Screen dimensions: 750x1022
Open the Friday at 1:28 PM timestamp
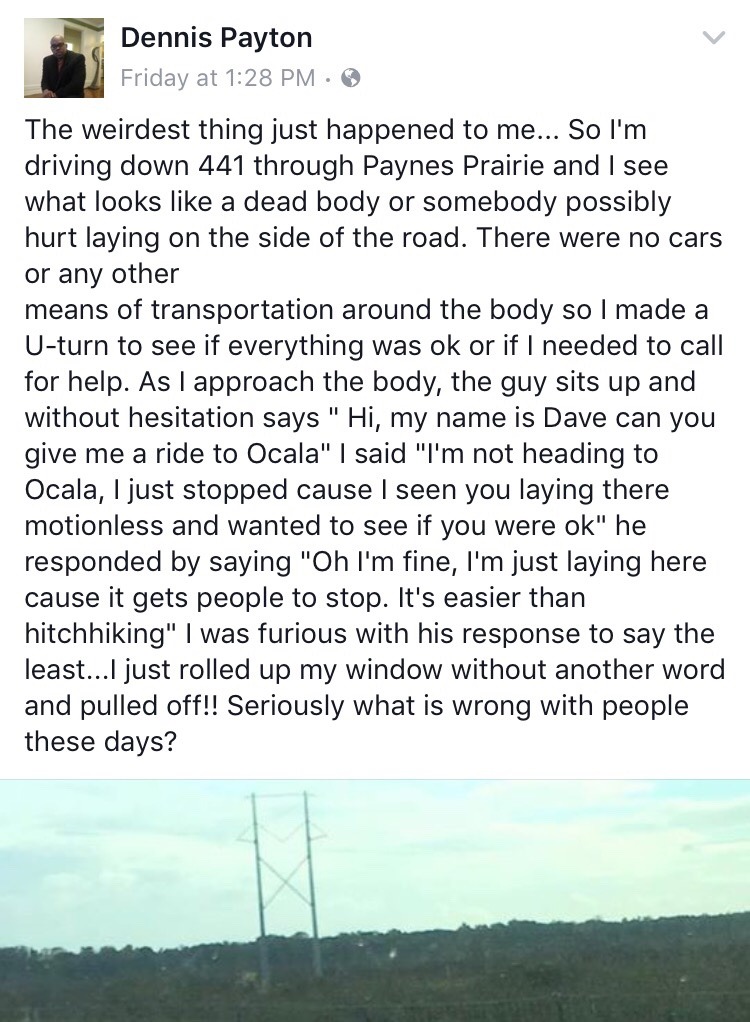point(217,77)
